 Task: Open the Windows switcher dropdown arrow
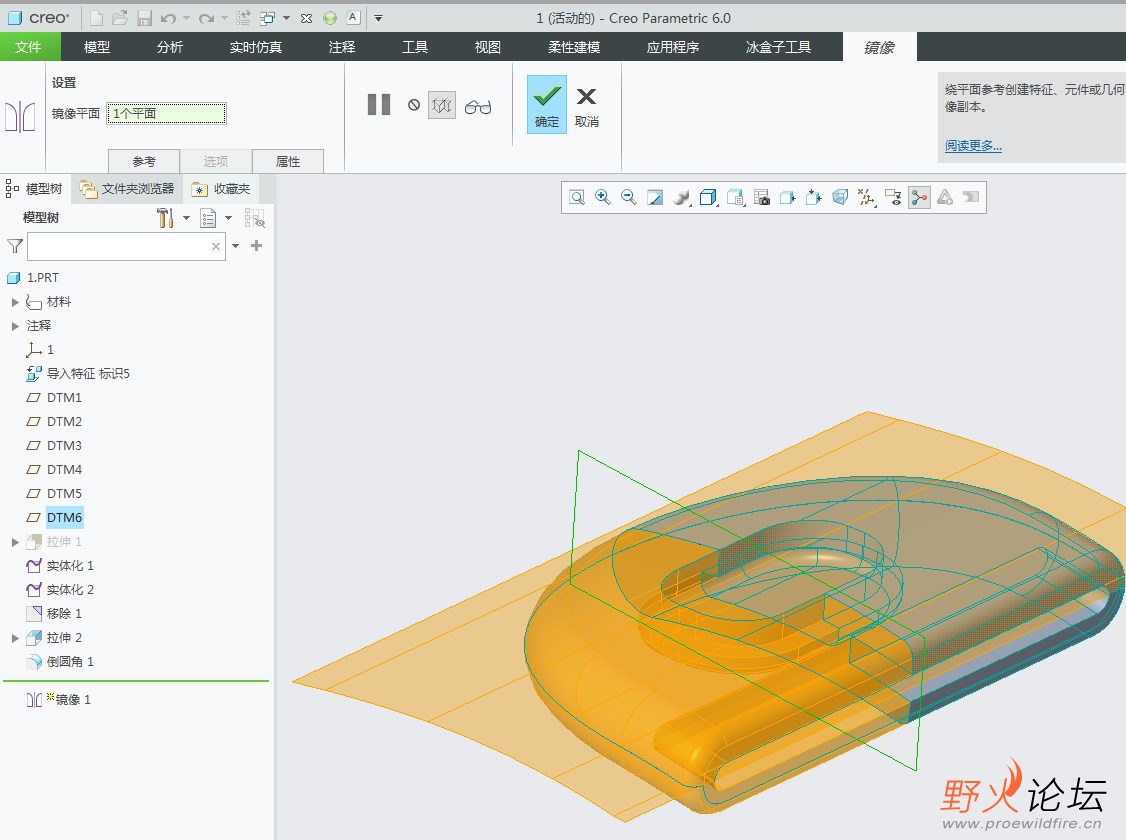click(x=286, y=18)
